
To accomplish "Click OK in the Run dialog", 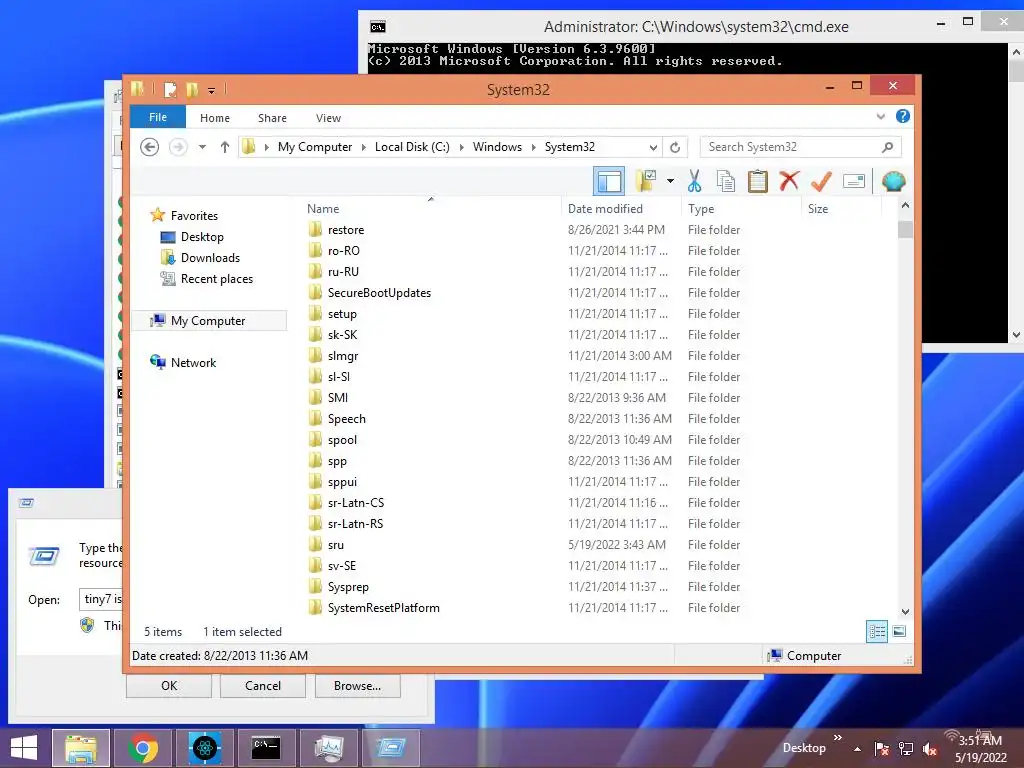I will (x=169, y=686).
